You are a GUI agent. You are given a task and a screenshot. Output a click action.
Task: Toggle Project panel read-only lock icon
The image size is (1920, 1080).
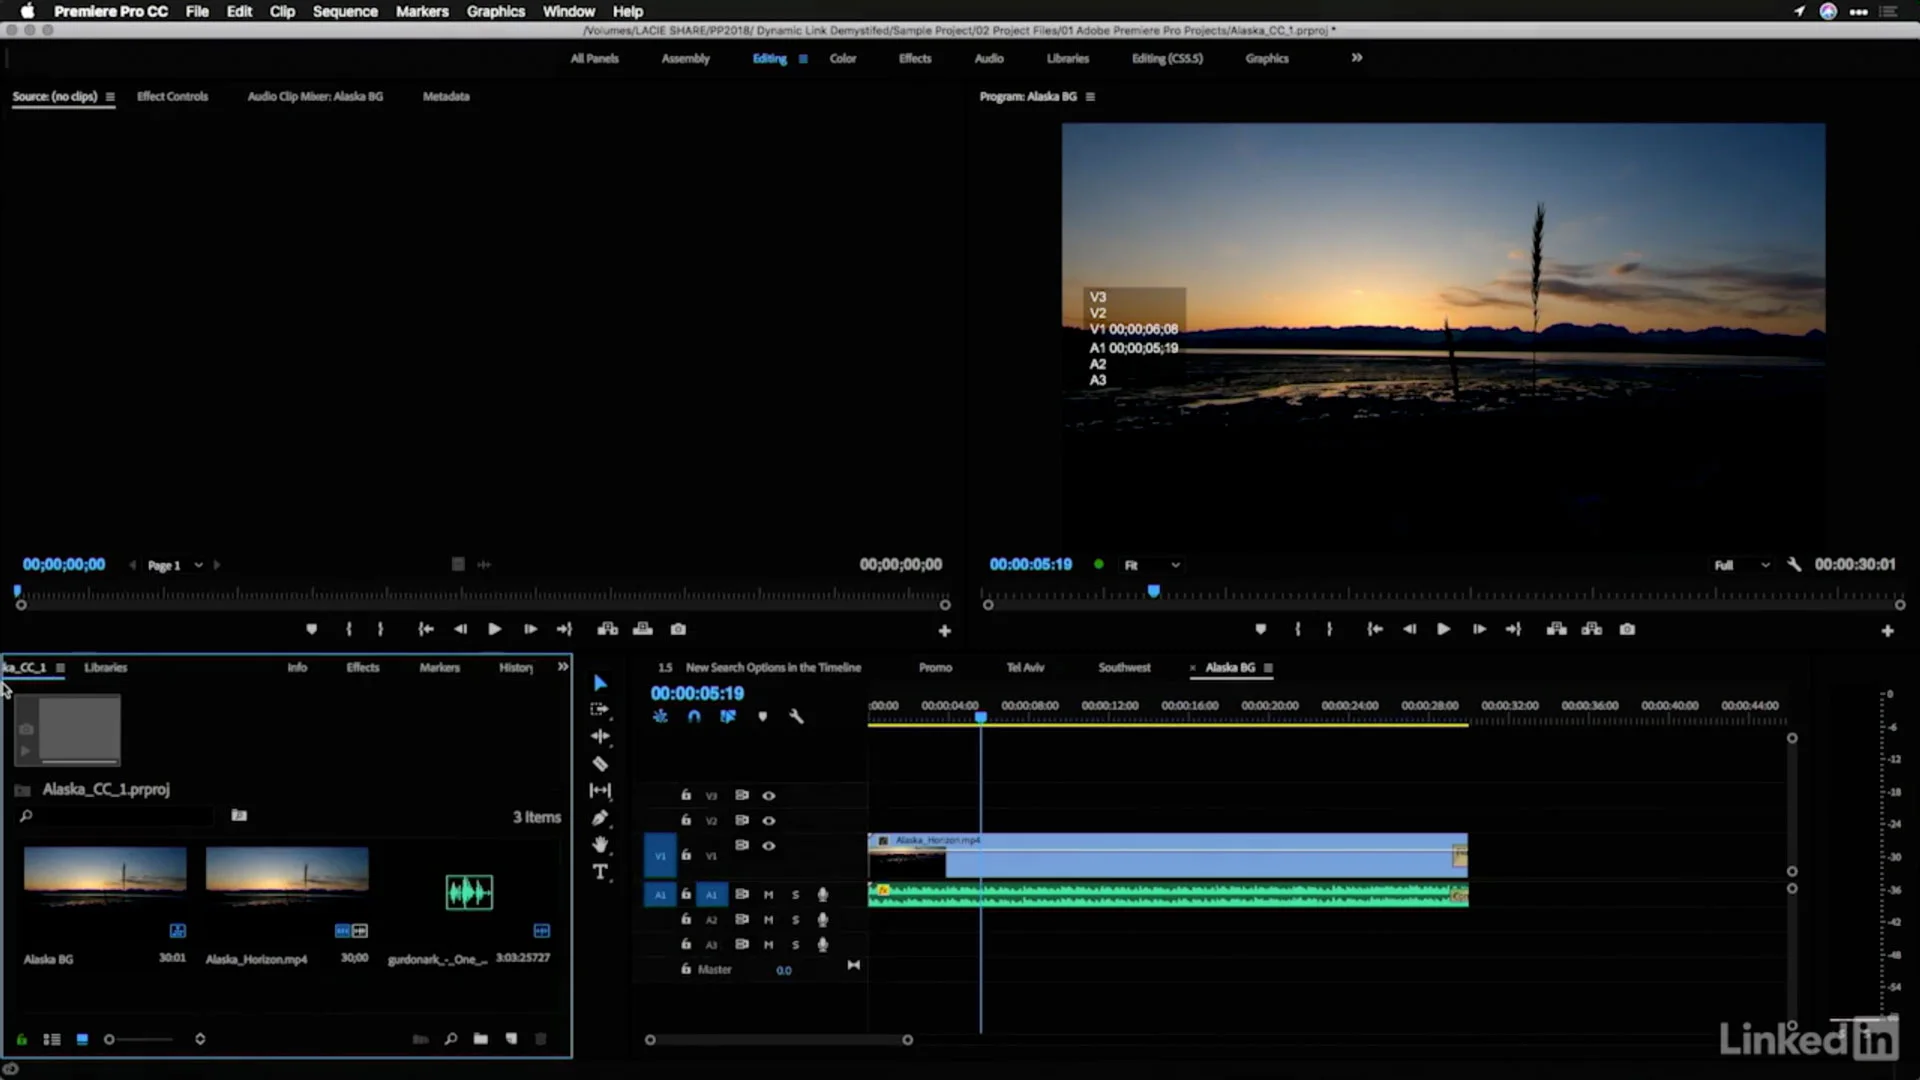21,1040
